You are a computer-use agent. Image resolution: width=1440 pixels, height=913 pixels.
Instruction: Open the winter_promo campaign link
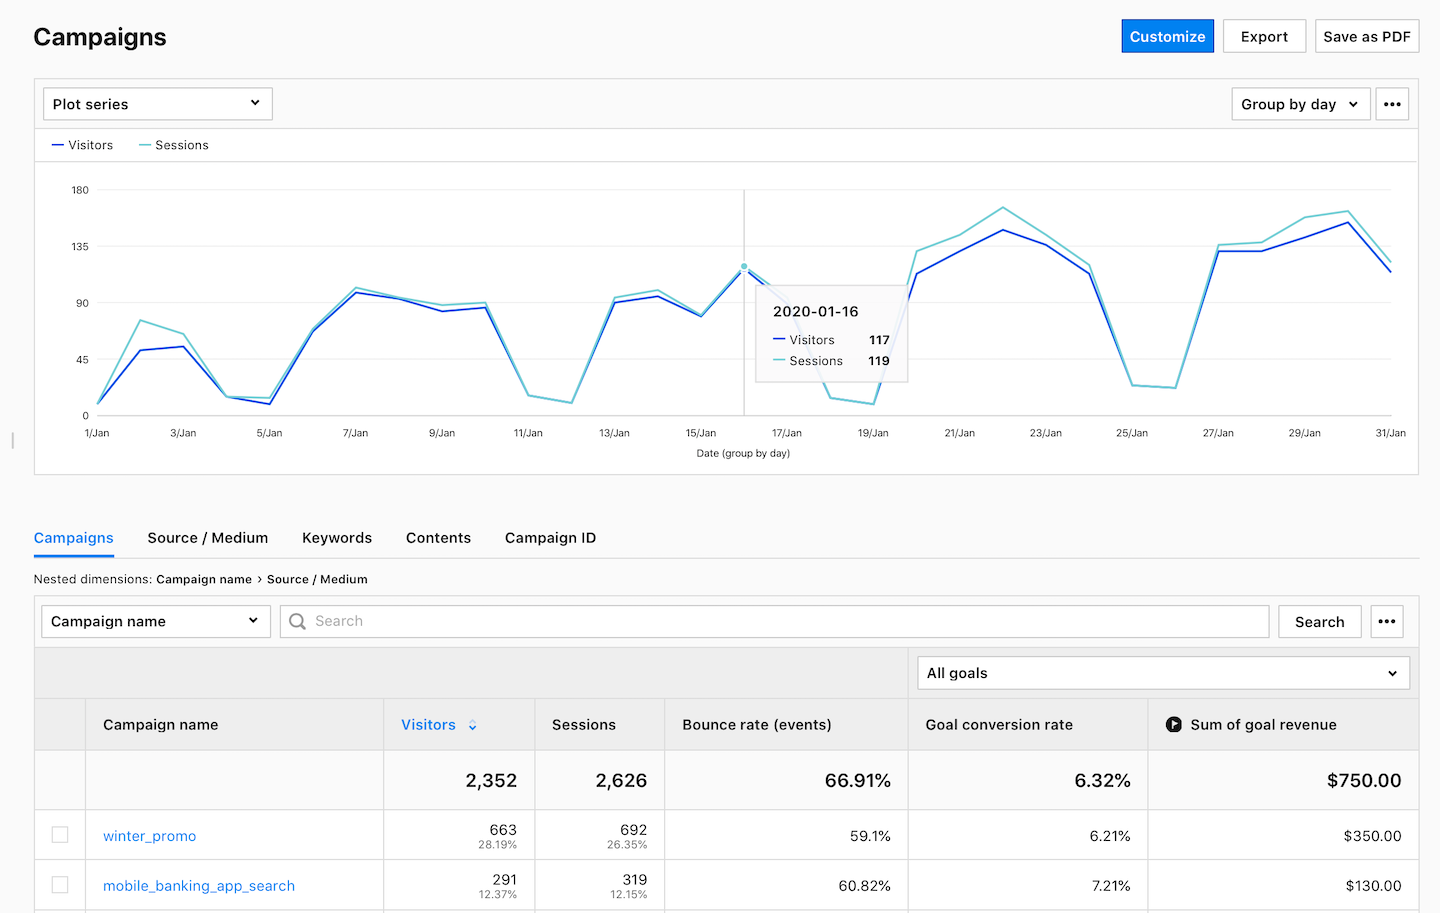[150, 836]
